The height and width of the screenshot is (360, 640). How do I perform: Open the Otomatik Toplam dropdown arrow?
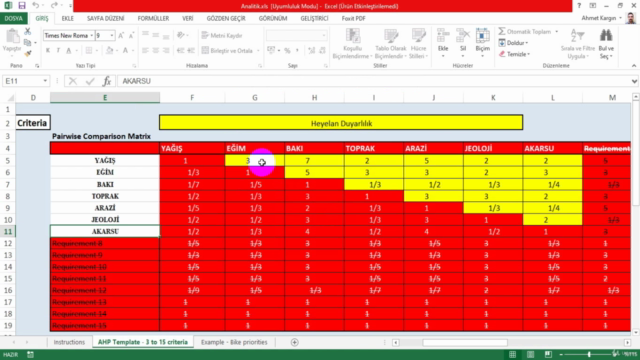(x=556, y=31)
